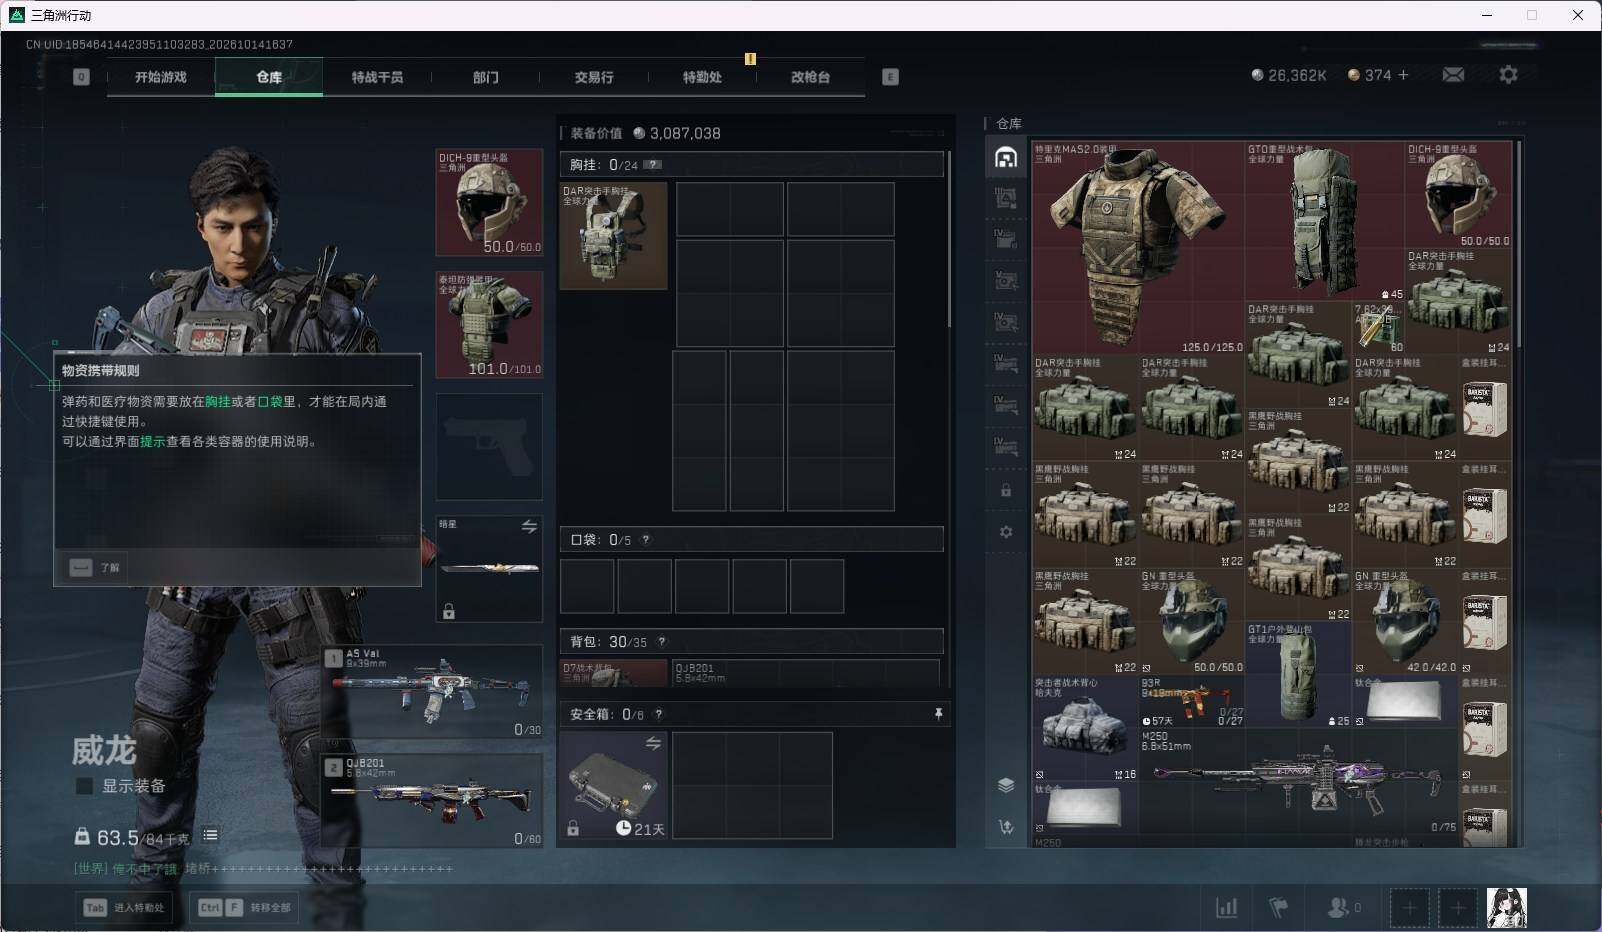Open the 特勤处 tab

click(702, 77)
